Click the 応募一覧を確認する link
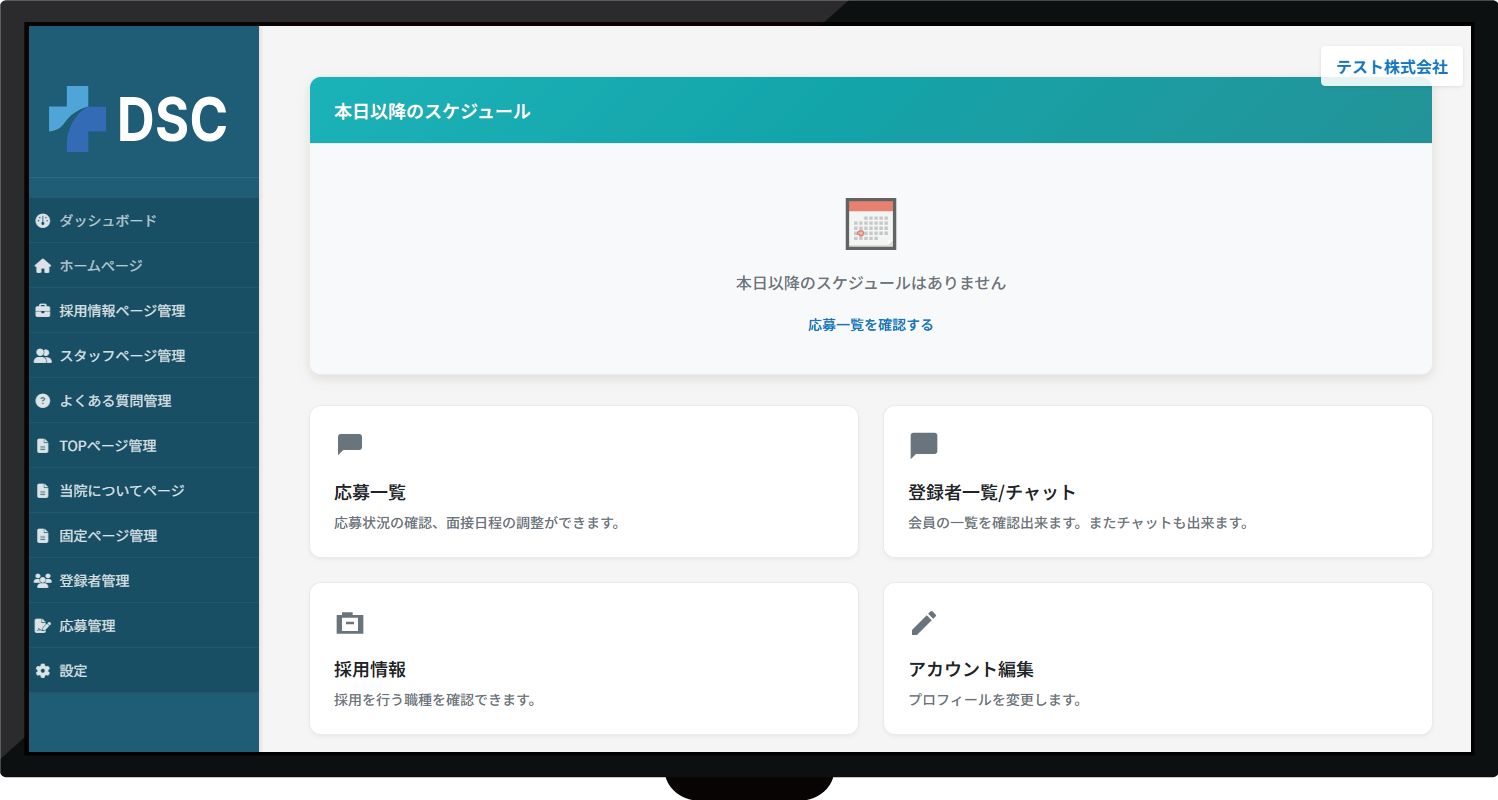1498x800 pixels. tap(870, 324)
